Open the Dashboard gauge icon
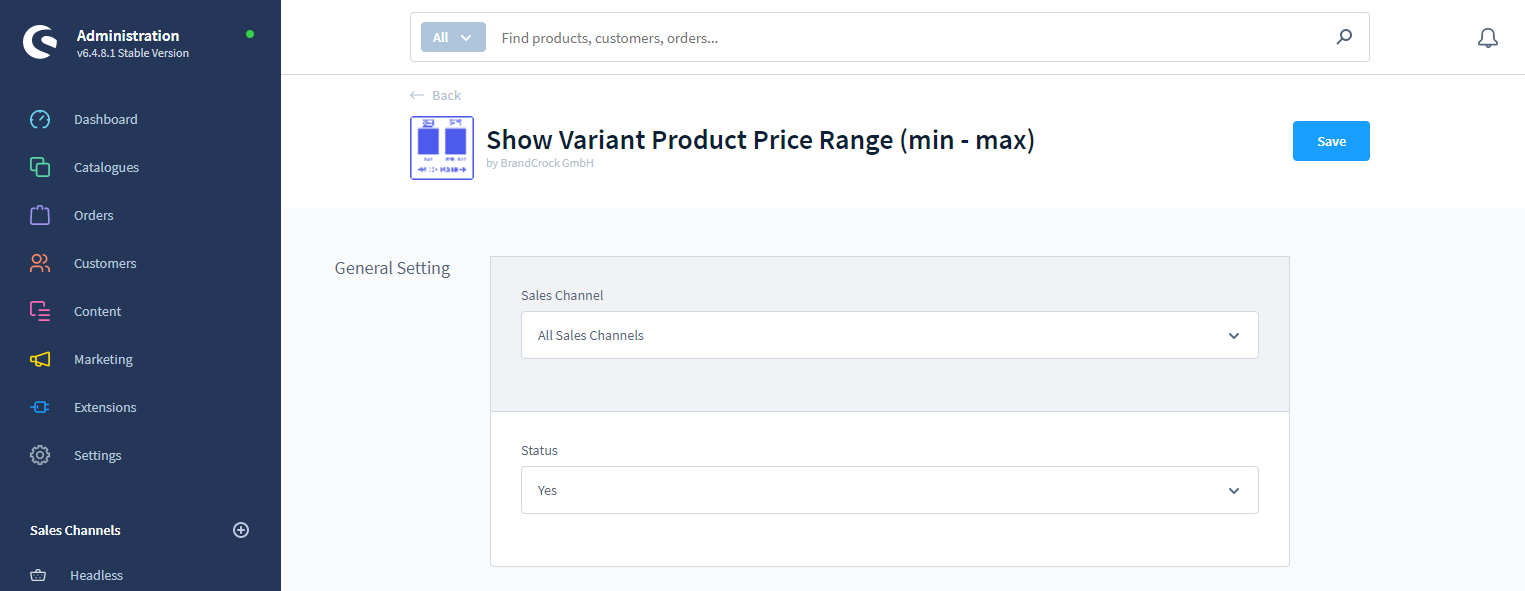This screenshot has height=591, width=1525. click(x=40, y=119)
